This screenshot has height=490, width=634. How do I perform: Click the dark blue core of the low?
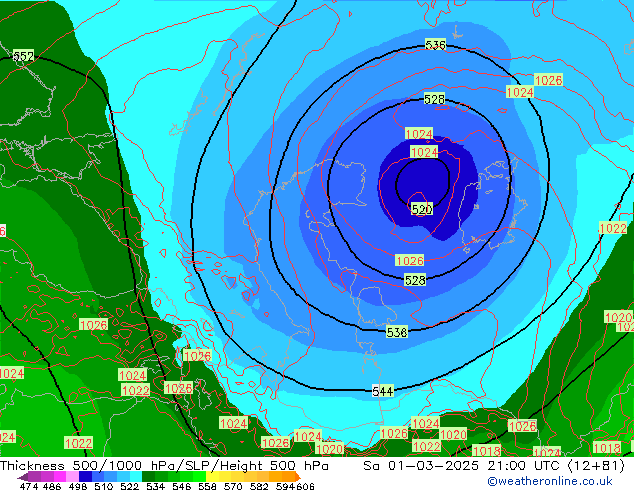click(x=418, y=180)
